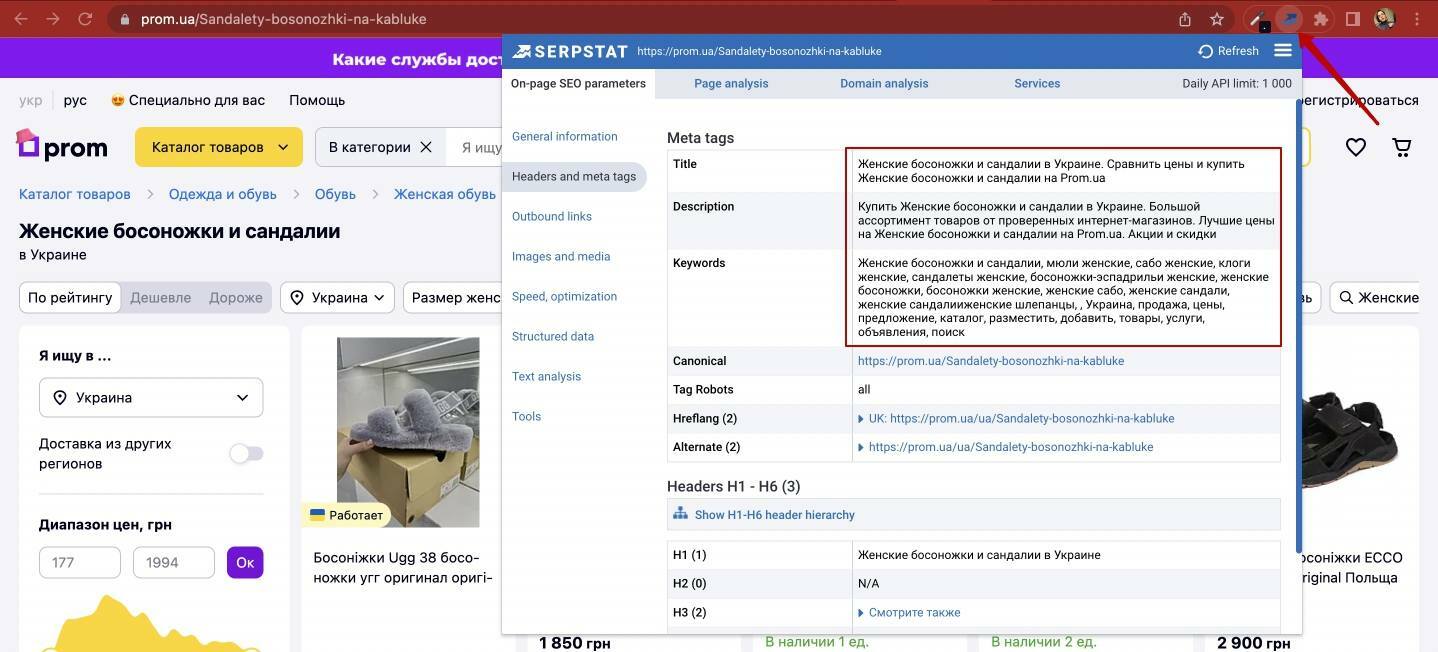Viewport: 1438px width, 652px height.
Task: Click the share icon in address bar
Action: point(1185,19)
